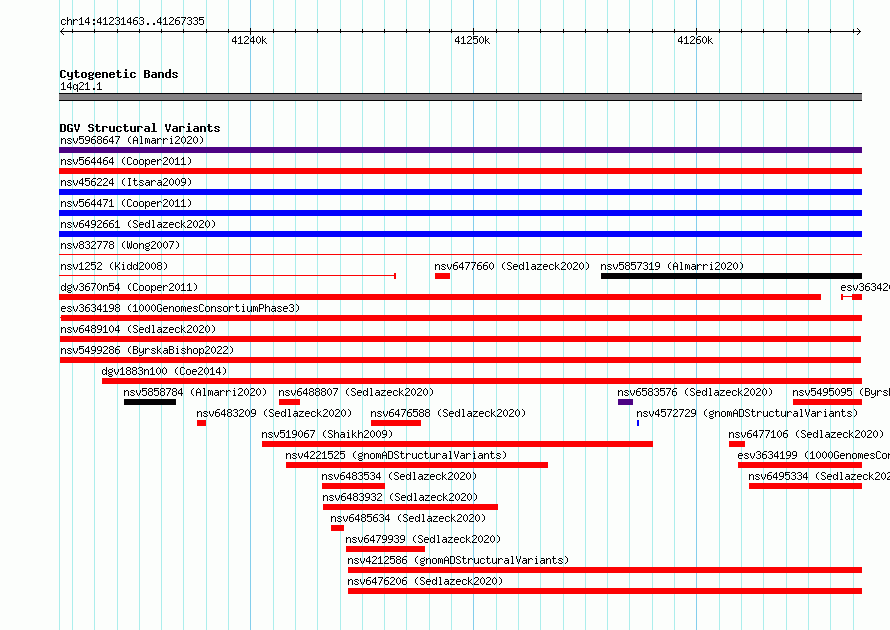Open the dgv3670n54 (Cooper2011) label

point(129,287)
